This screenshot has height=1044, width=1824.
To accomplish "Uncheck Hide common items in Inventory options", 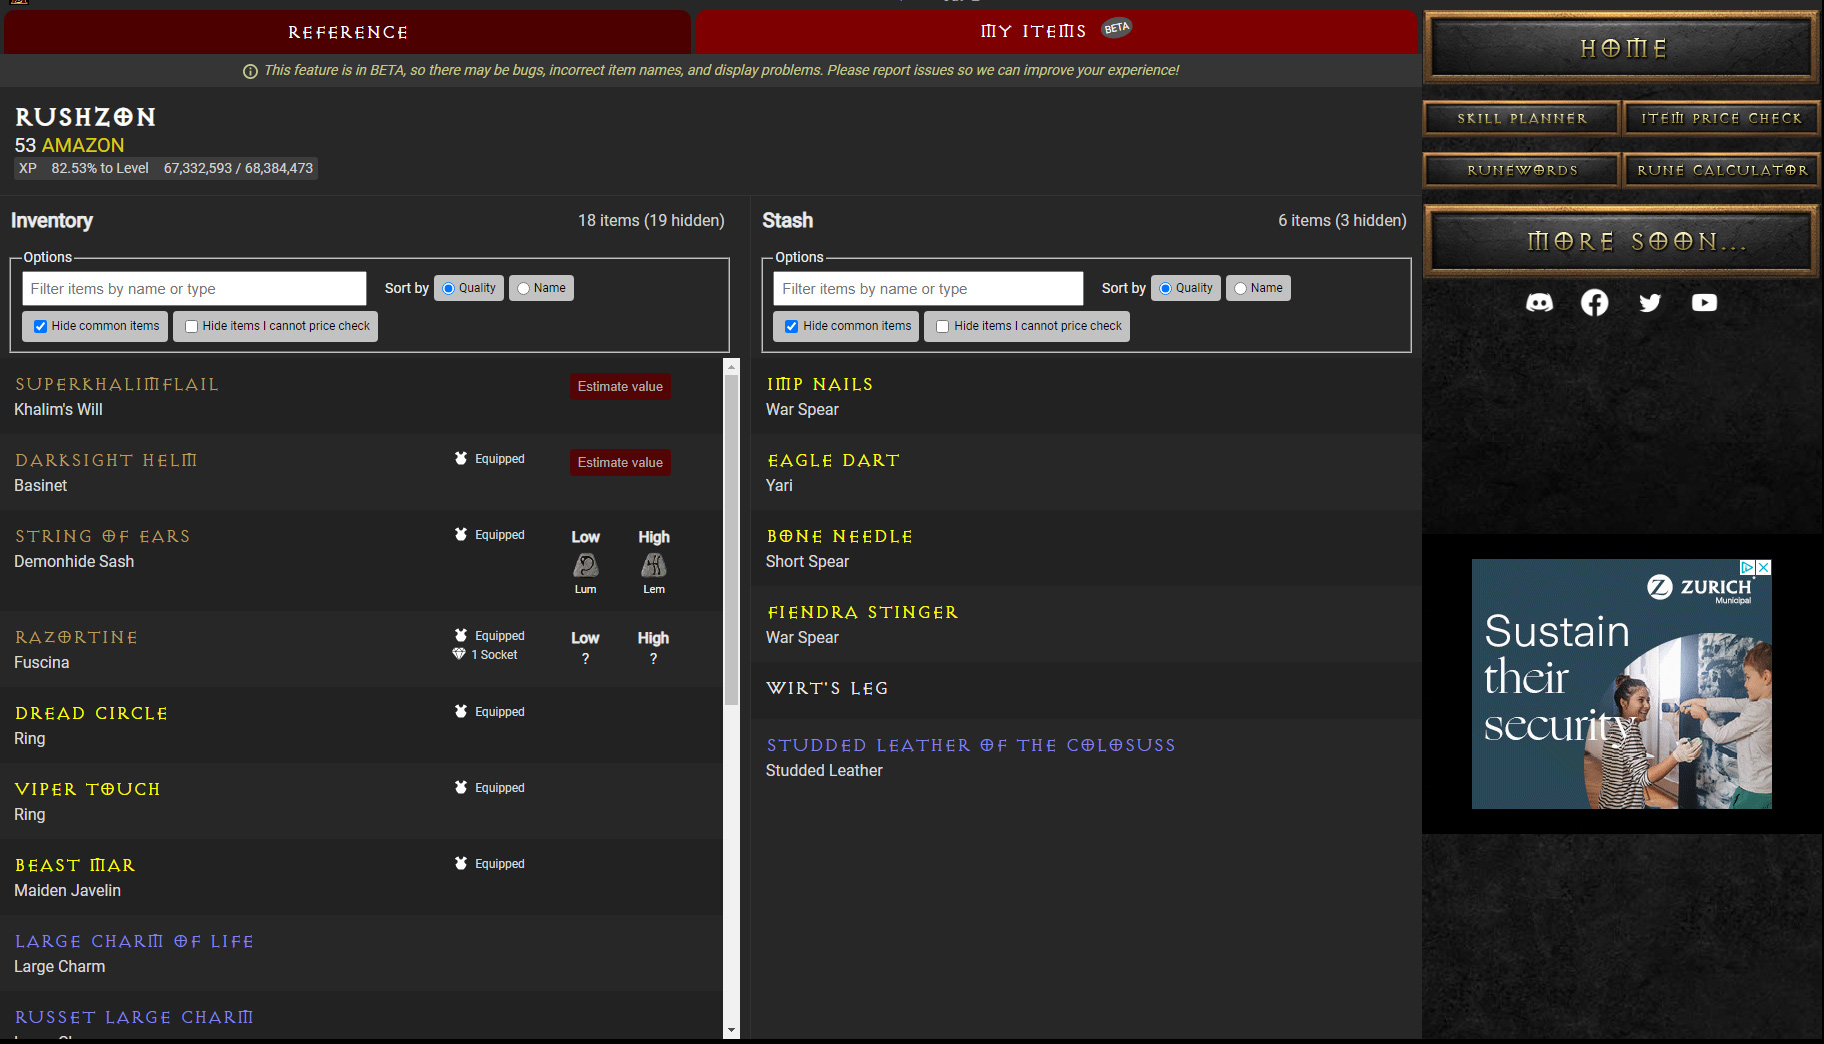I will click(40, 326).
